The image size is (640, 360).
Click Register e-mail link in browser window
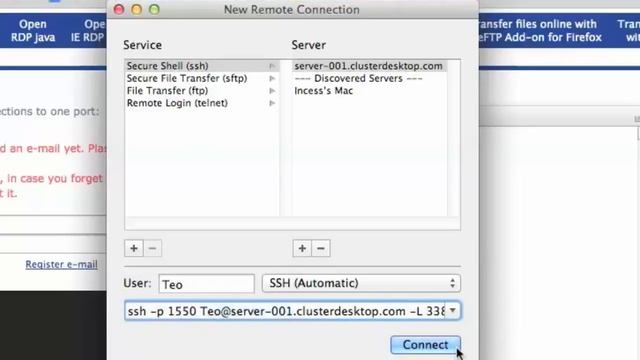(x=61, y=264)
